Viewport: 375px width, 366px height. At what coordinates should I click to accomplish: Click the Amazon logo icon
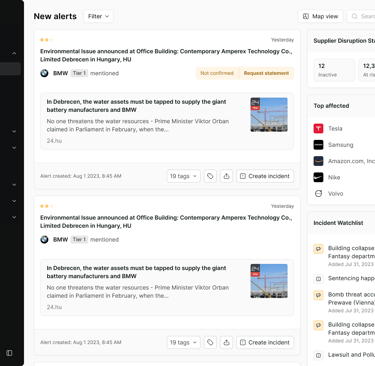click(318, 161)
